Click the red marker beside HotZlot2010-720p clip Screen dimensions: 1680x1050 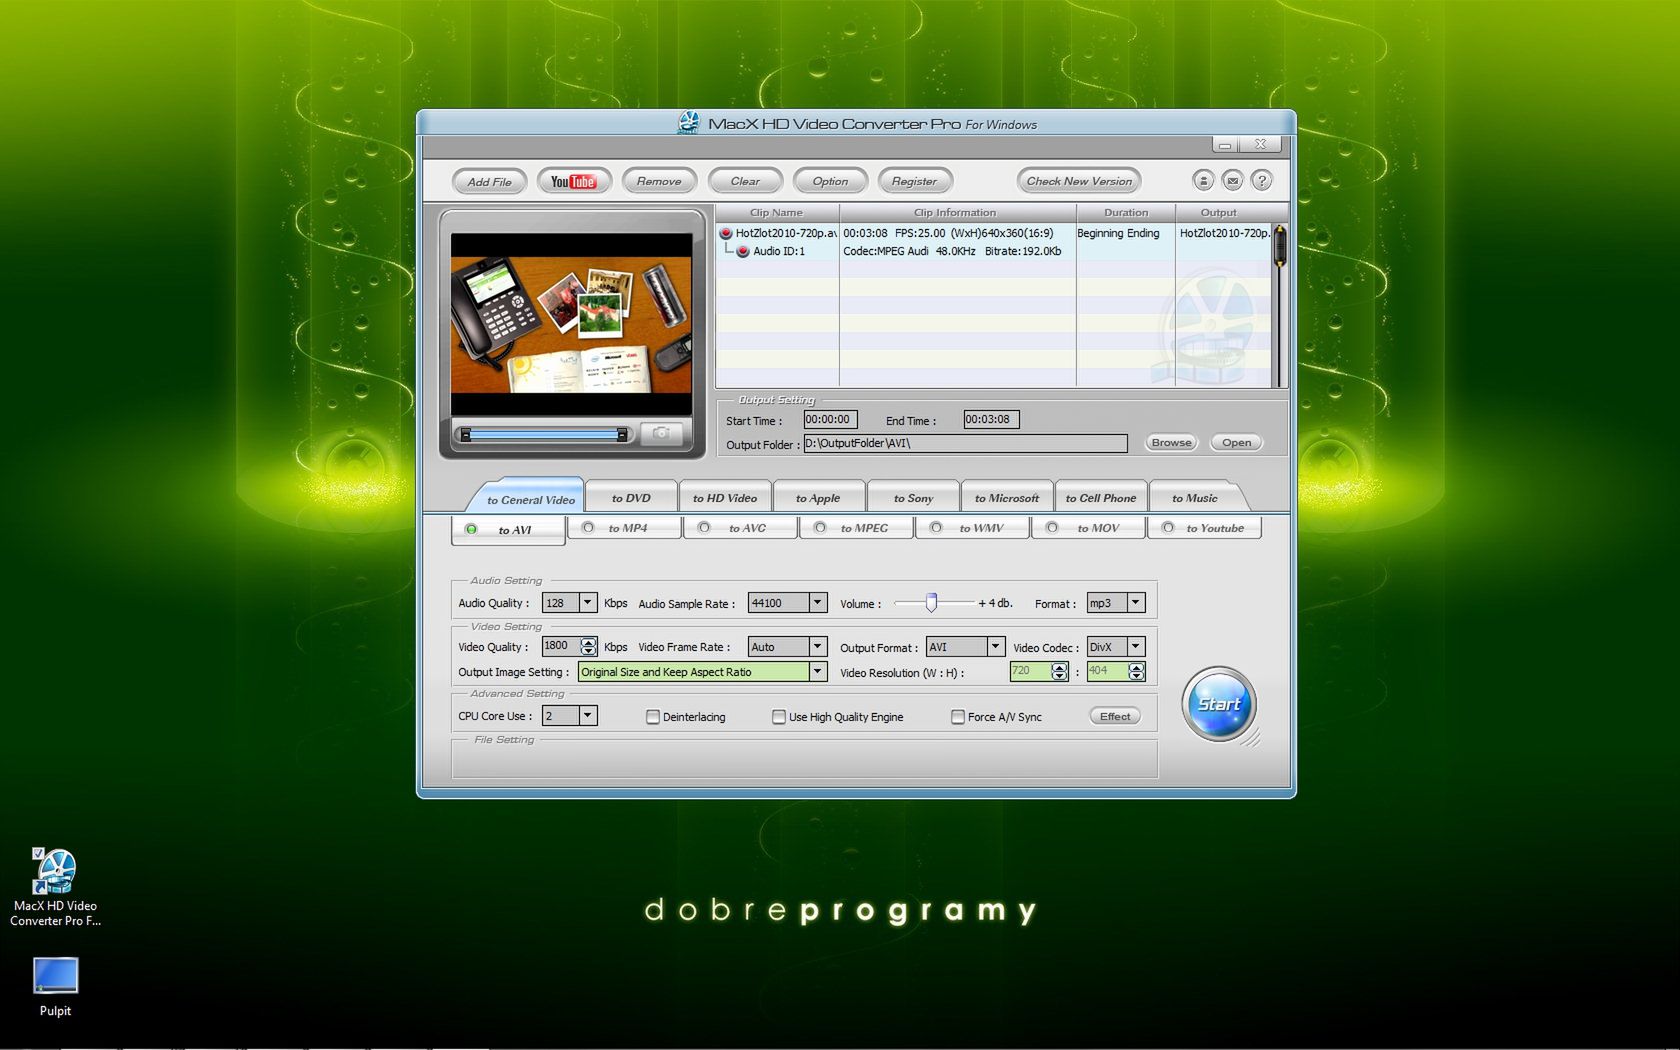click(x=726, y=233)
